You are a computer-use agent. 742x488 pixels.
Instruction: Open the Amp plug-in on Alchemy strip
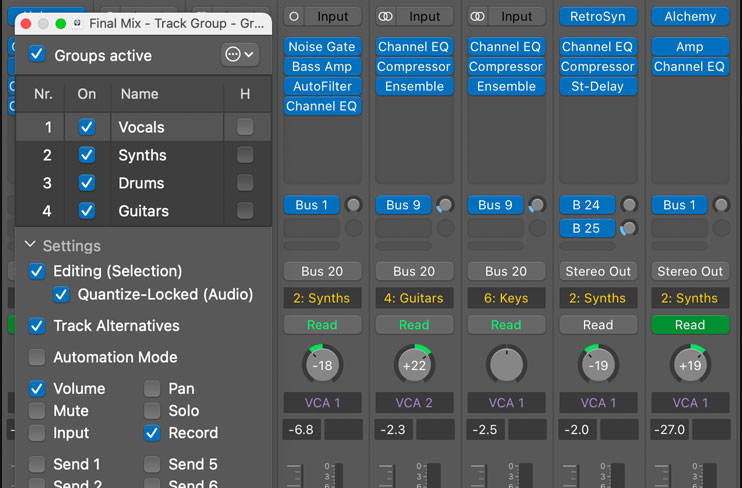pyautogui.click(x=690, y=47)
